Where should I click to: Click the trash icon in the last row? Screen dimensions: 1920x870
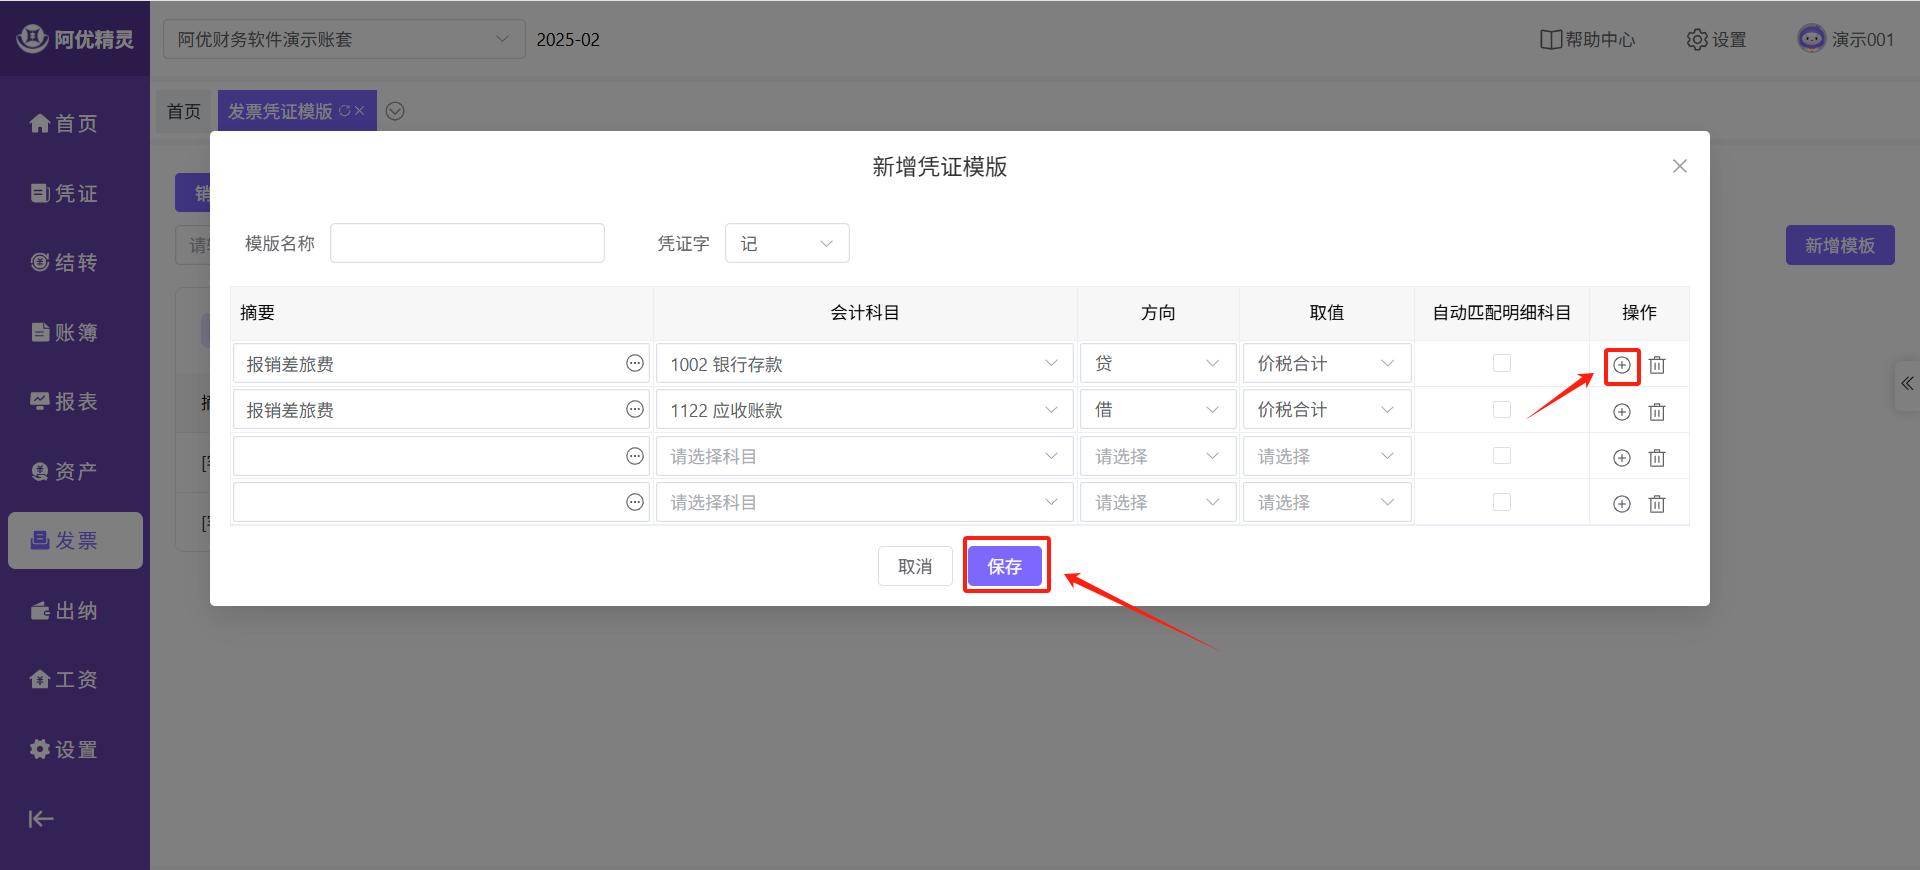click(x=1657, y=504)
